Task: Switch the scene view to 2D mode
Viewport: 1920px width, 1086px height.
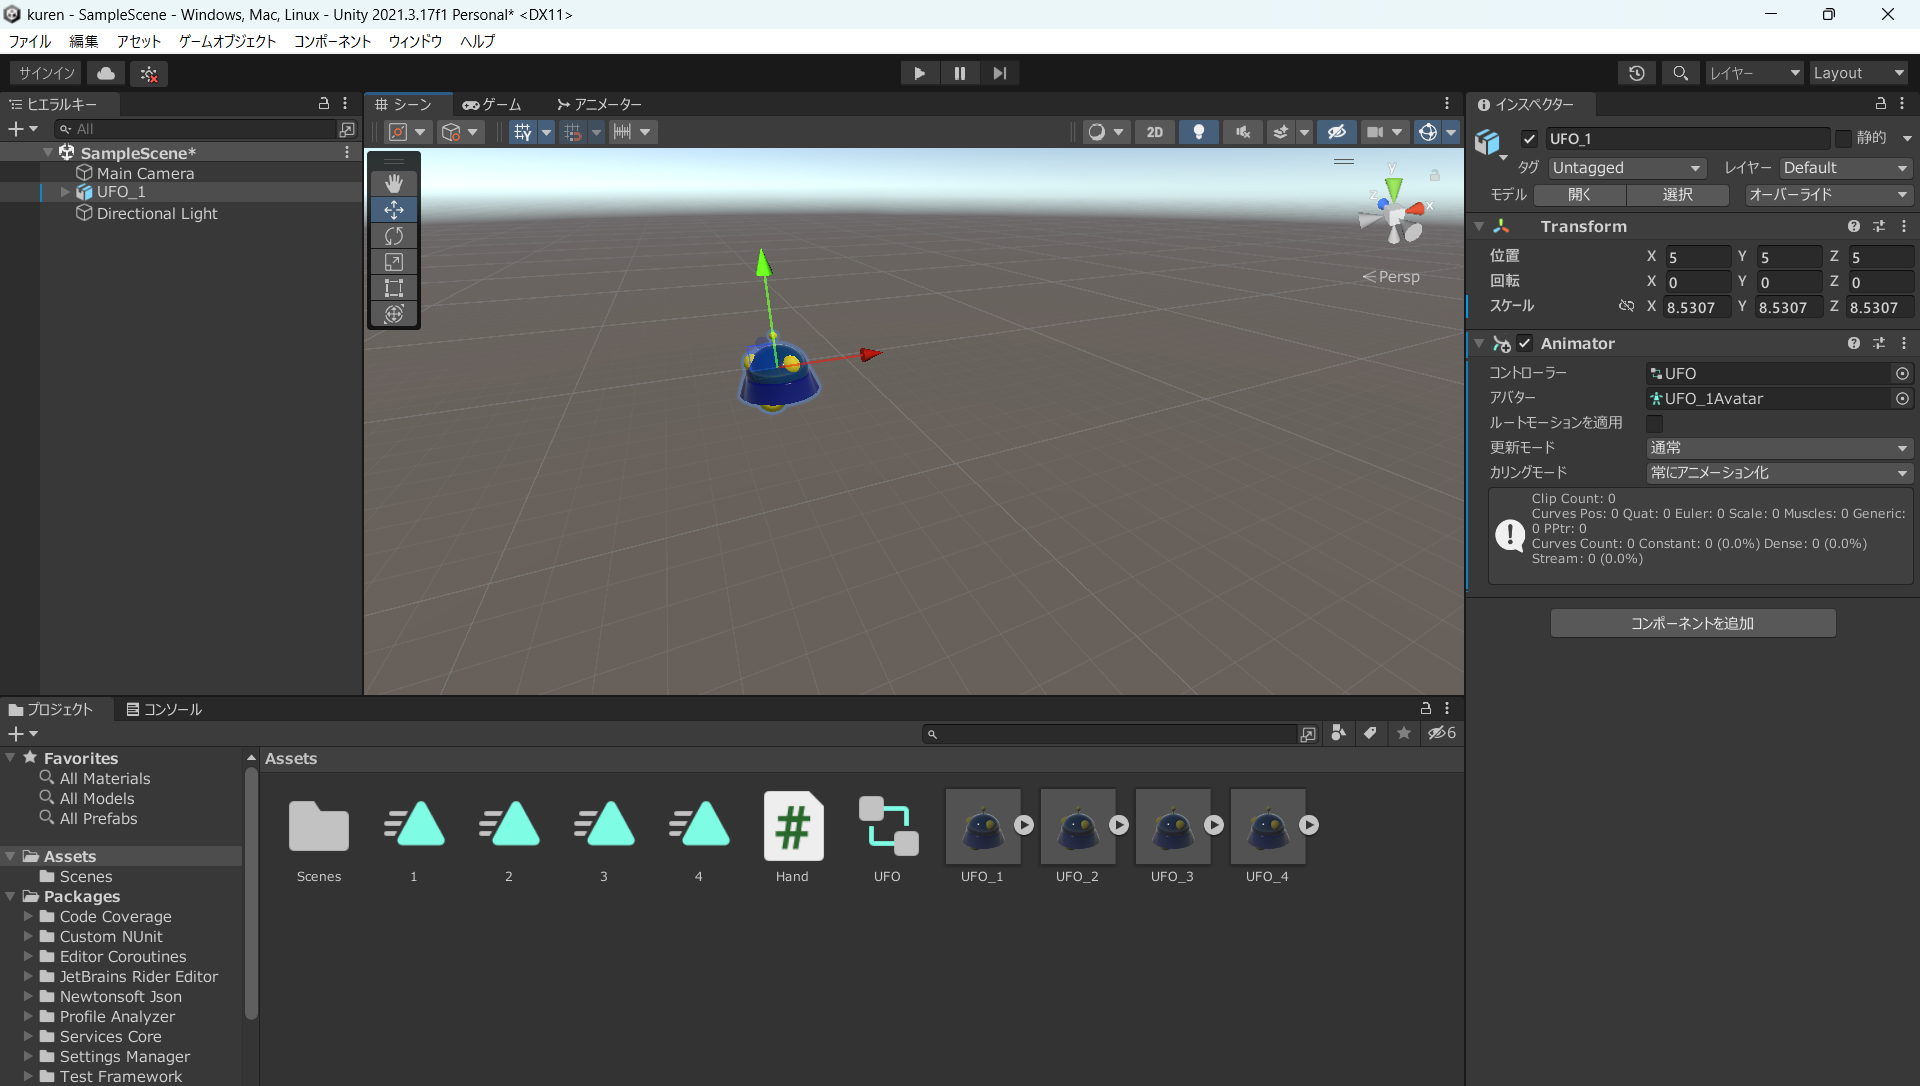Action: (x=1155, y=131)
